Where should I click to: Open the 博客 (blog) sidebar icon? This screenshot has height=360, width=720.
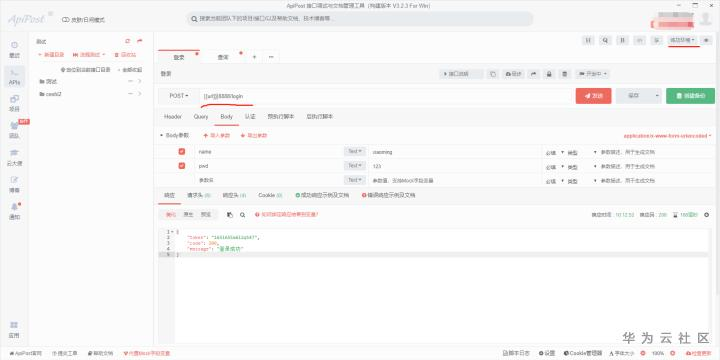pos(14,184)
